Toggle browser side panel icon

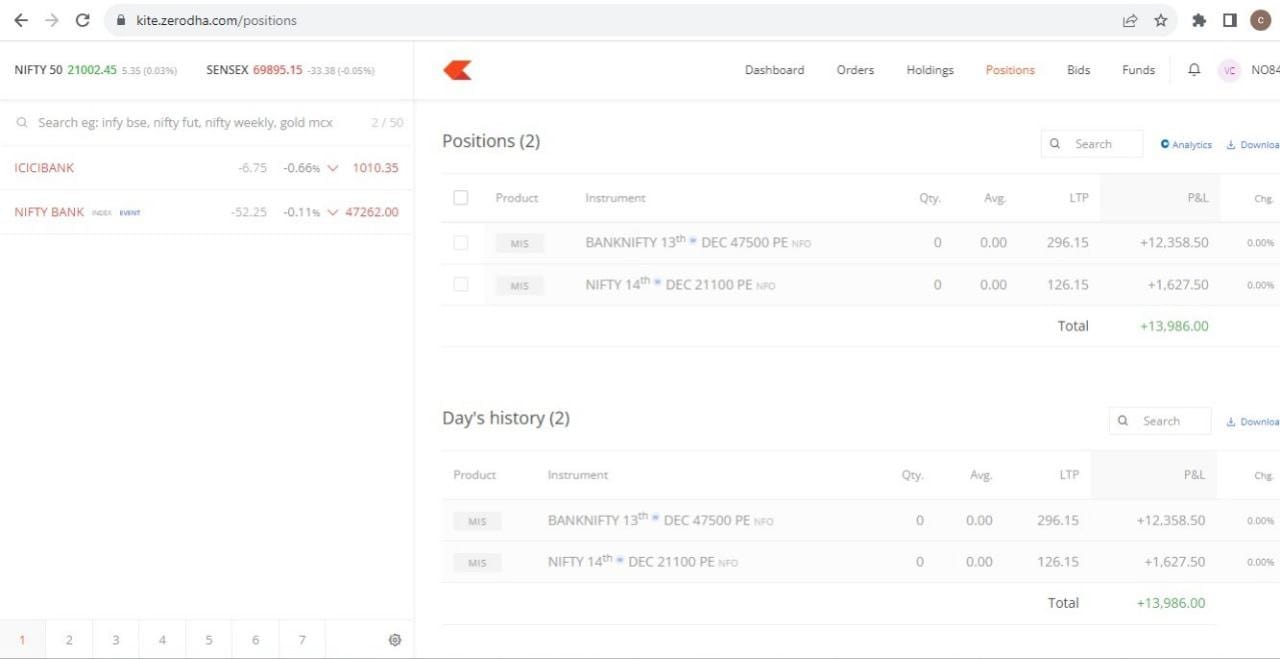pyautogui.click(x=1230, y=20)
